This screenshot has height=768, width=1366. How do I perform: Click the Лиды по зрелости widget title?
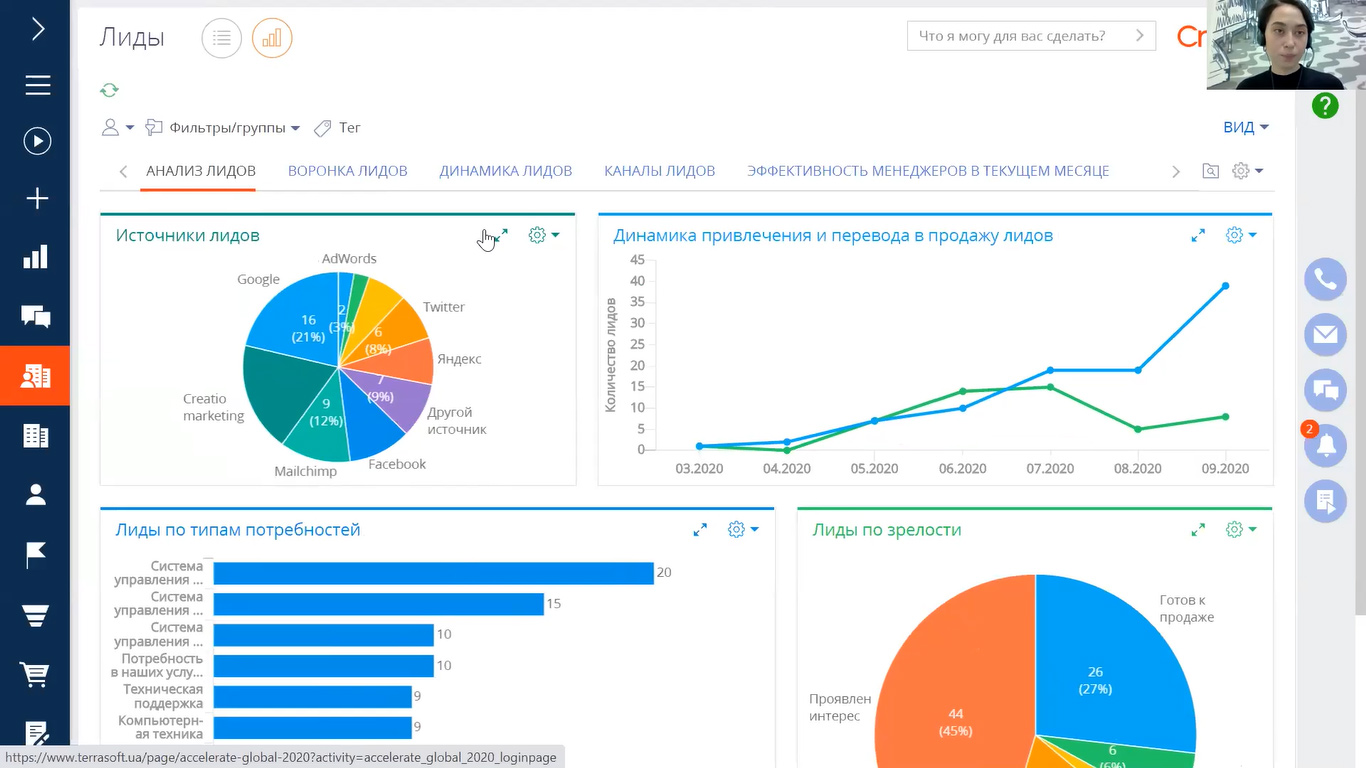pyautogui.click(x=887, y=530)
